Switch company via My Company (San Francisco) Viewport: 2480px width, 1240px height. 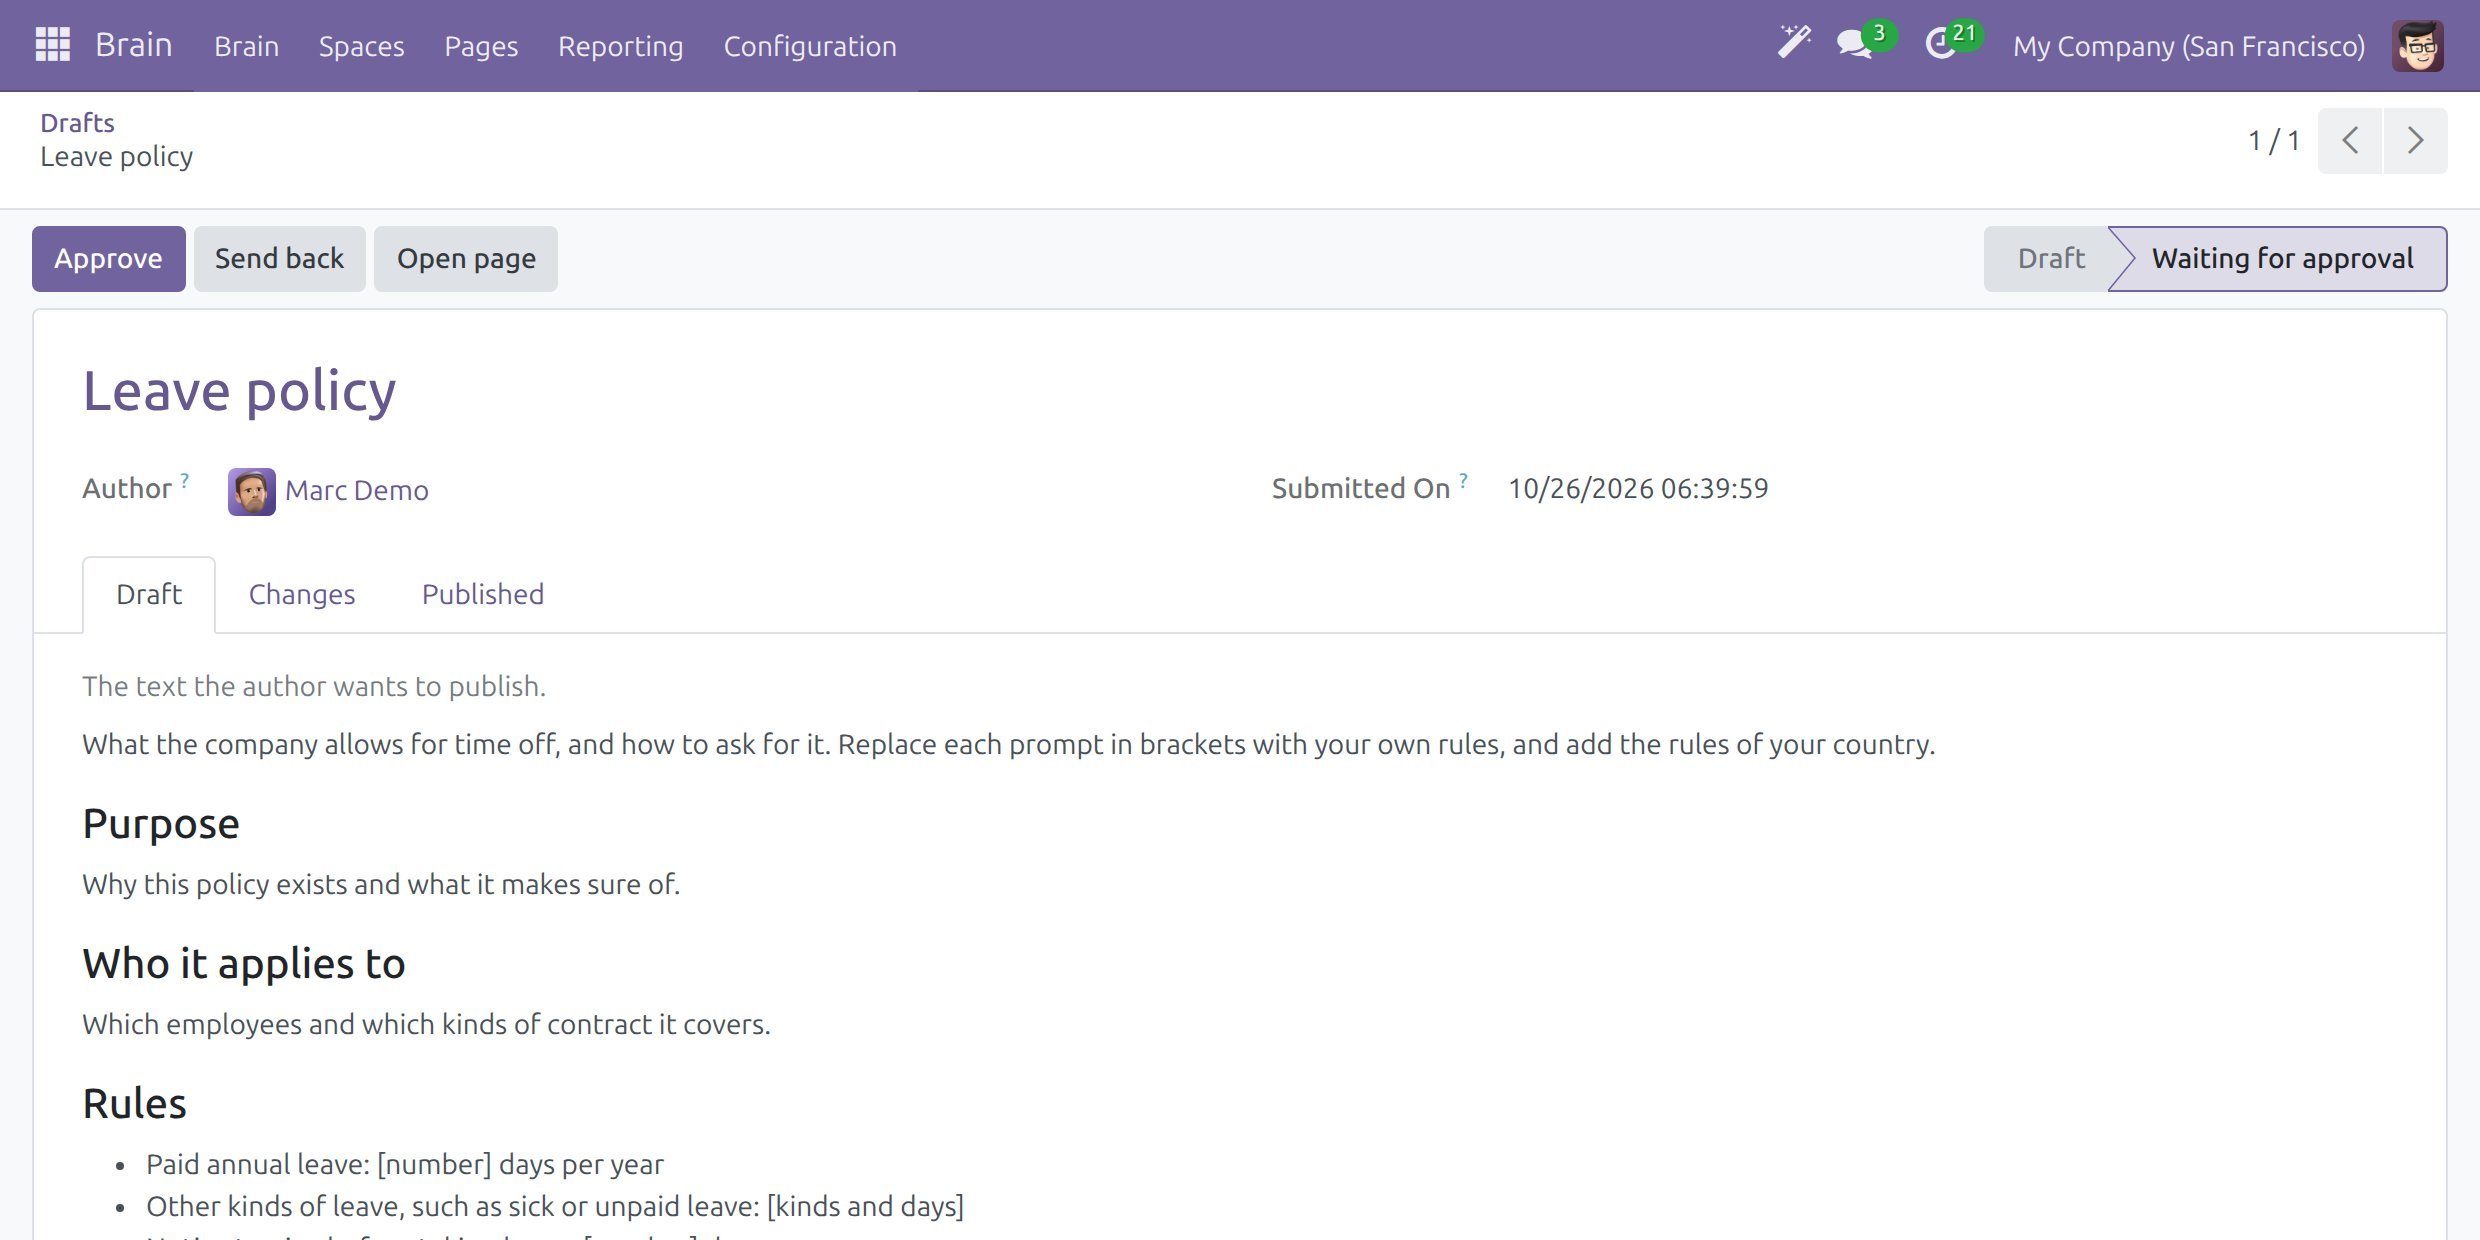click(2189, 46)
